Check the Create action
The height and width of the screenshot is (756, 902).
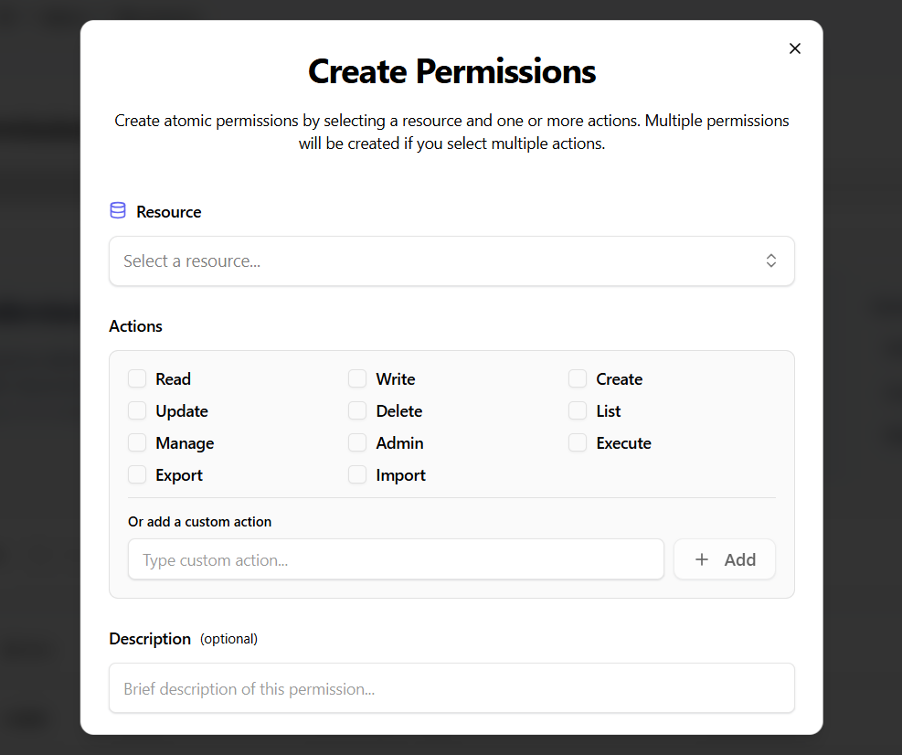[577, 379]
